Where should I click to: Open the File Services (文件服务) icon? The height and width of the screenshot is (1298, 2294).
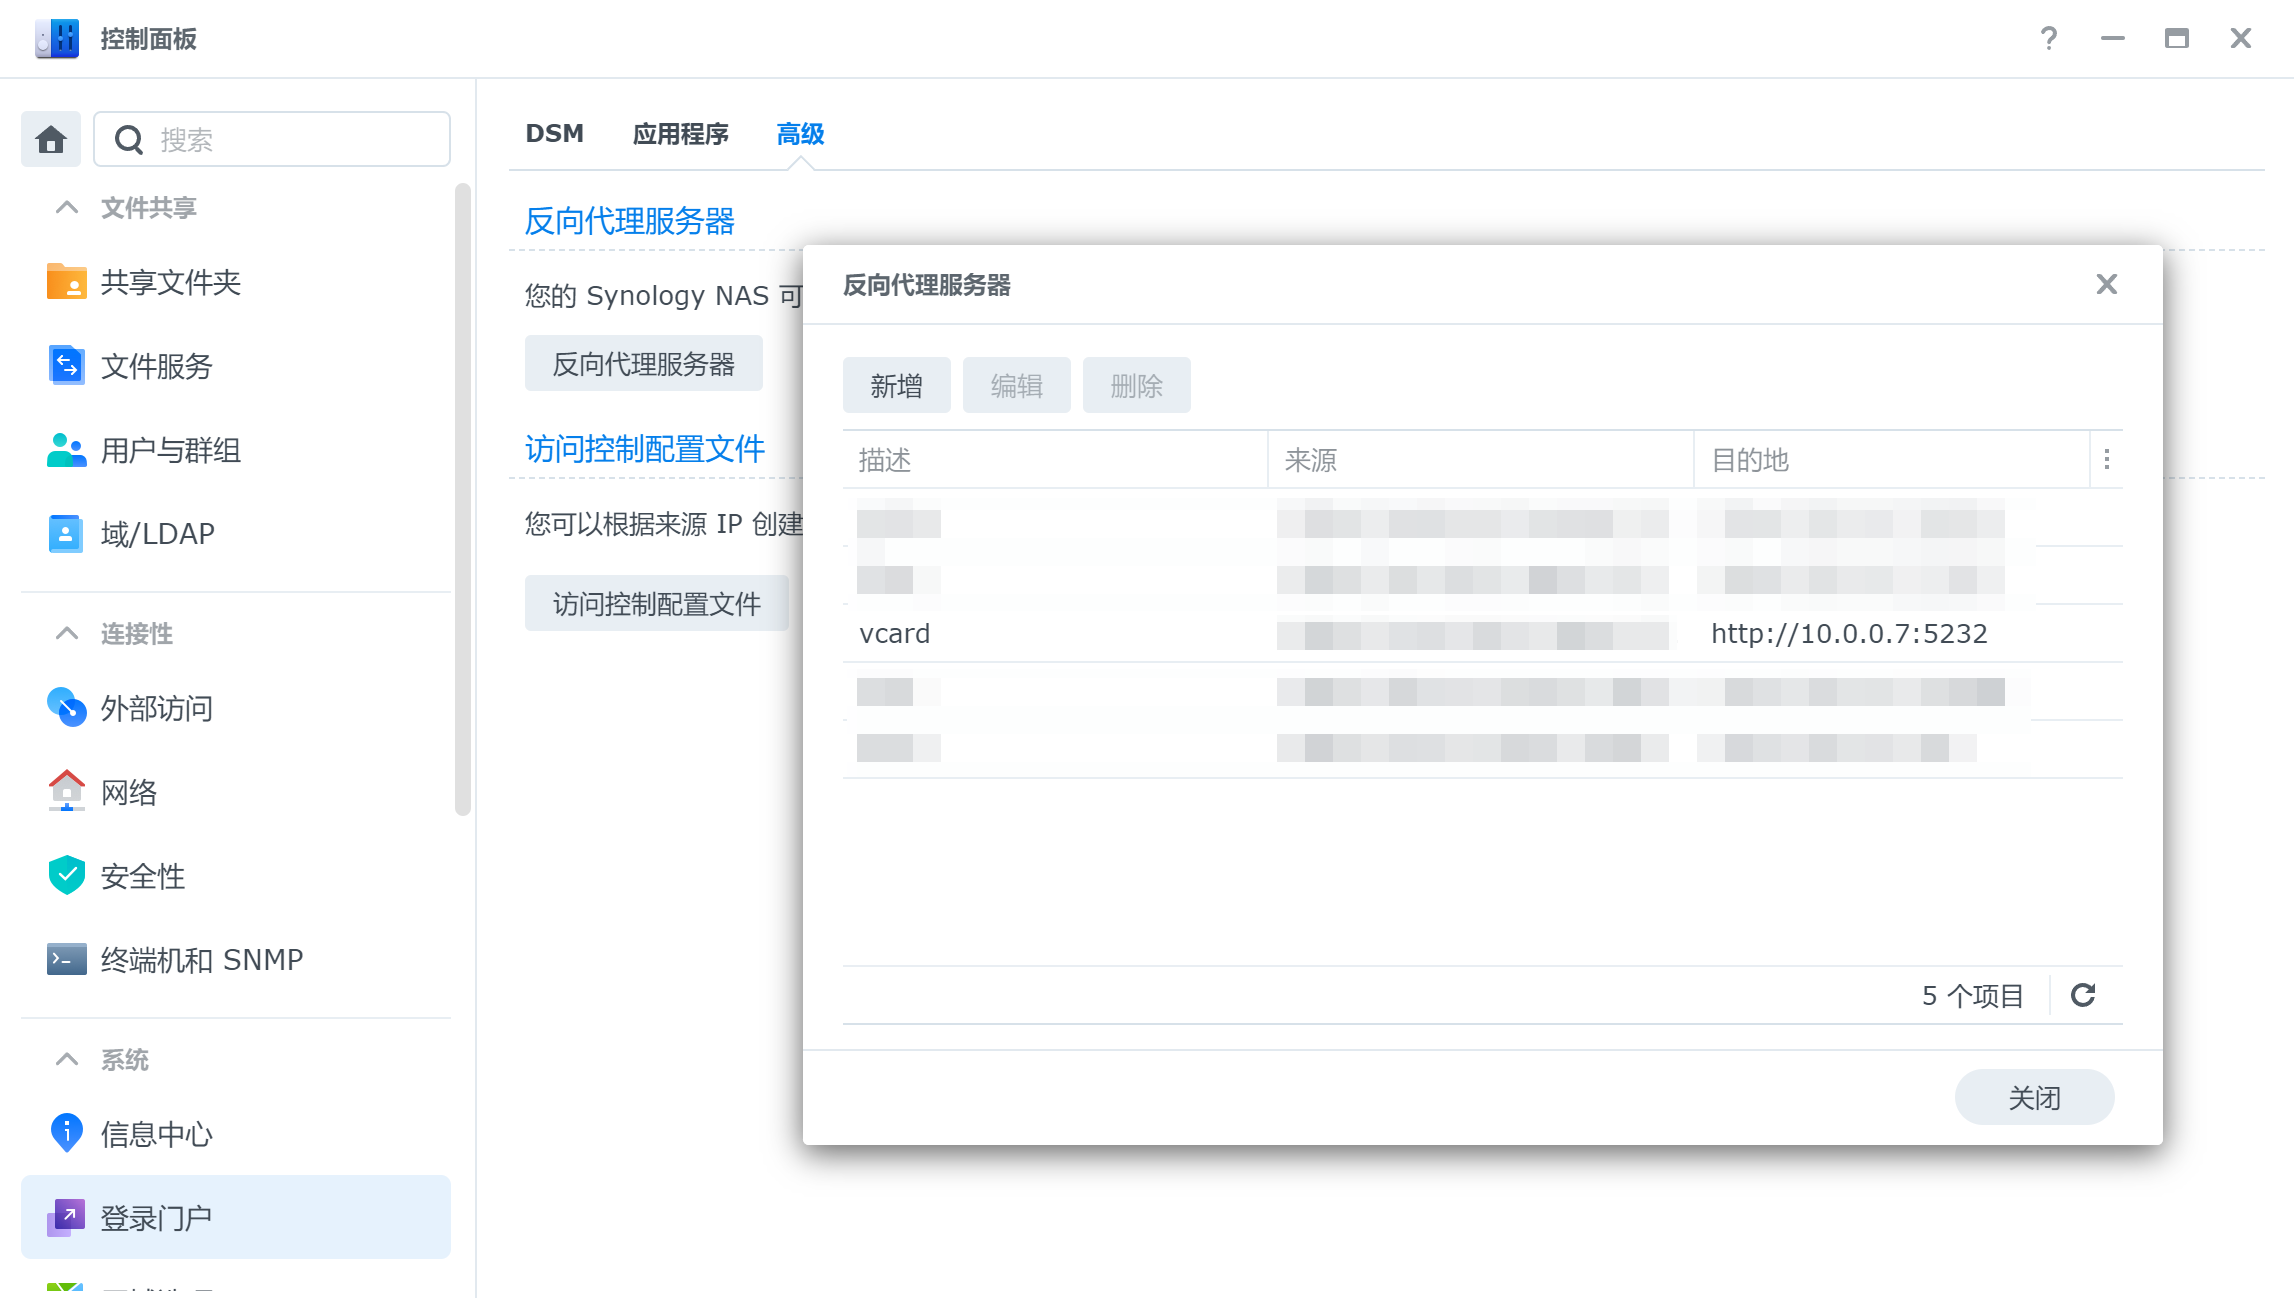coord(66,366)
